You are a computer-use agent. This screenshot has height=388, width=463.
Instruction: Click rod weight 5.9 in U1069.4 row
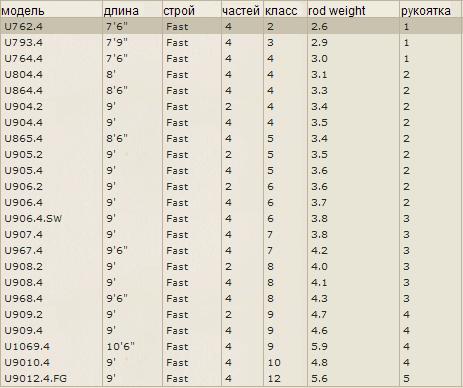(x=319, y=346)
